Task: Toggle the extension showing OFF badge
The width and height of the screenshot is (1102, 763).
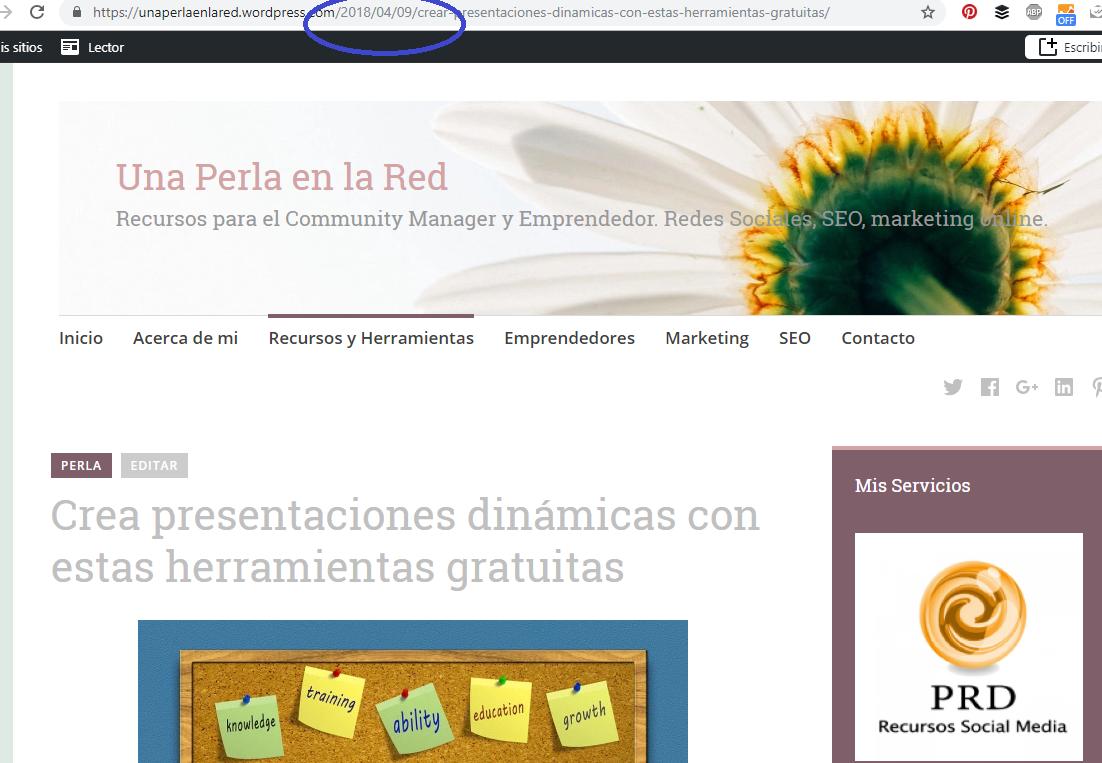Action: [1066, 12]
